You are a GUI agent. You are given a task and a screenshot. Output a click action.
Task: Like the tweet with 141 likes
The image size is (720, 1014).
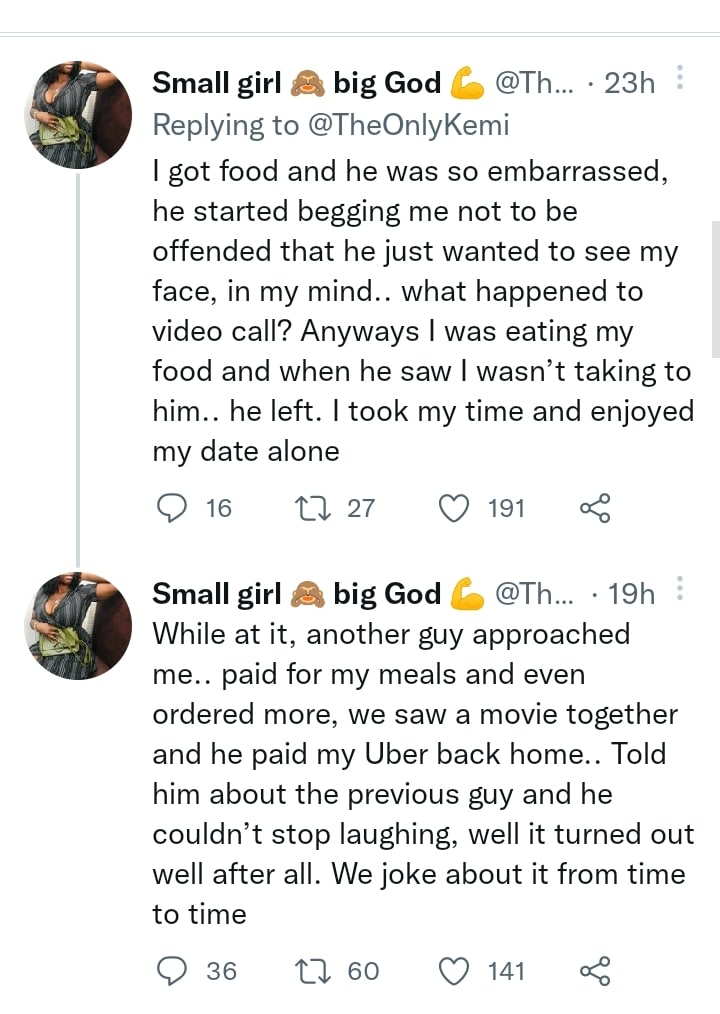455,970
